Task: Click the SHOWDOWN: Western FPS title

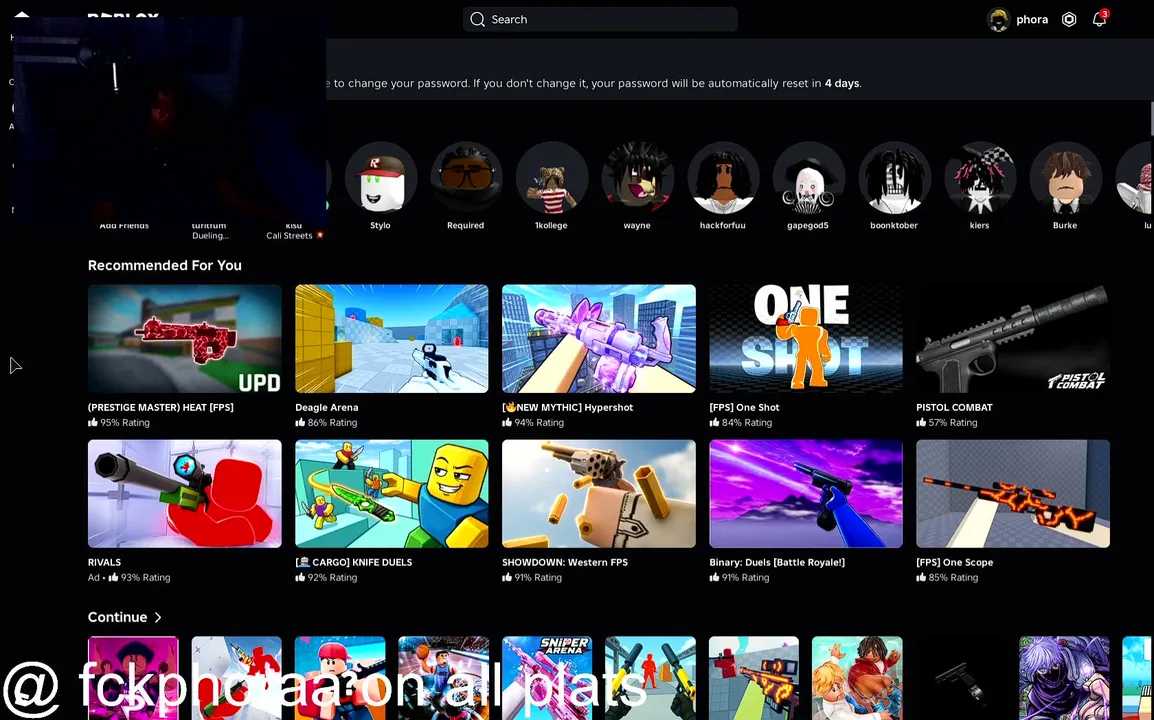Action: coord(564,562)
